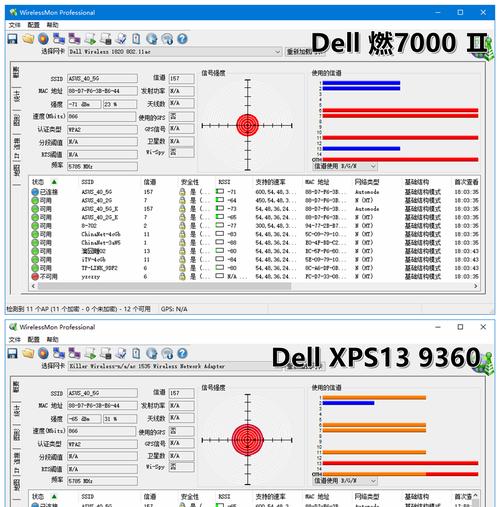
Task: Select the blue 已连接 row in the AP list
Action: [x=255, y=192]
